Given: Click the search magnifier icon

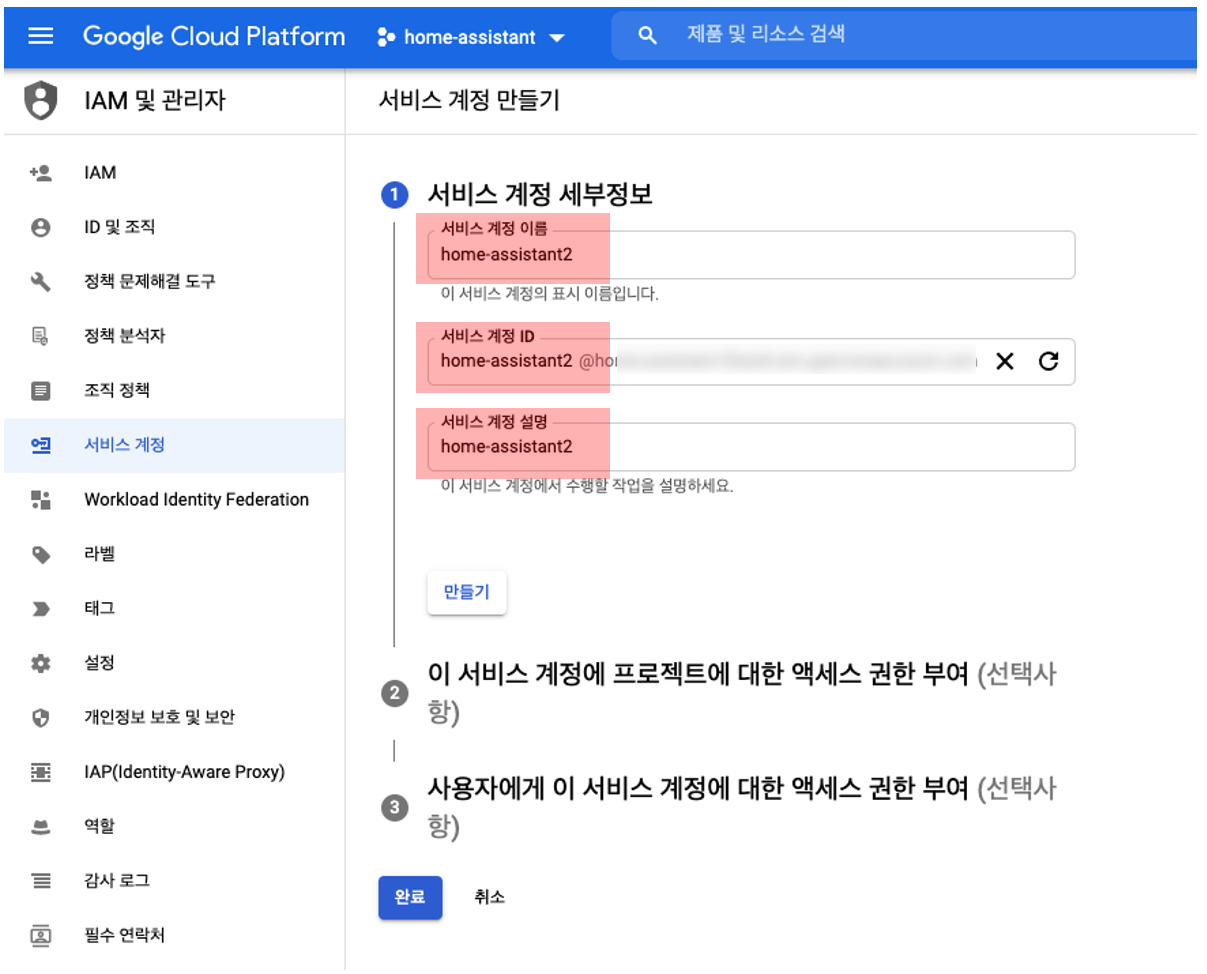Looking at the screenshot, I should point(648,35).
